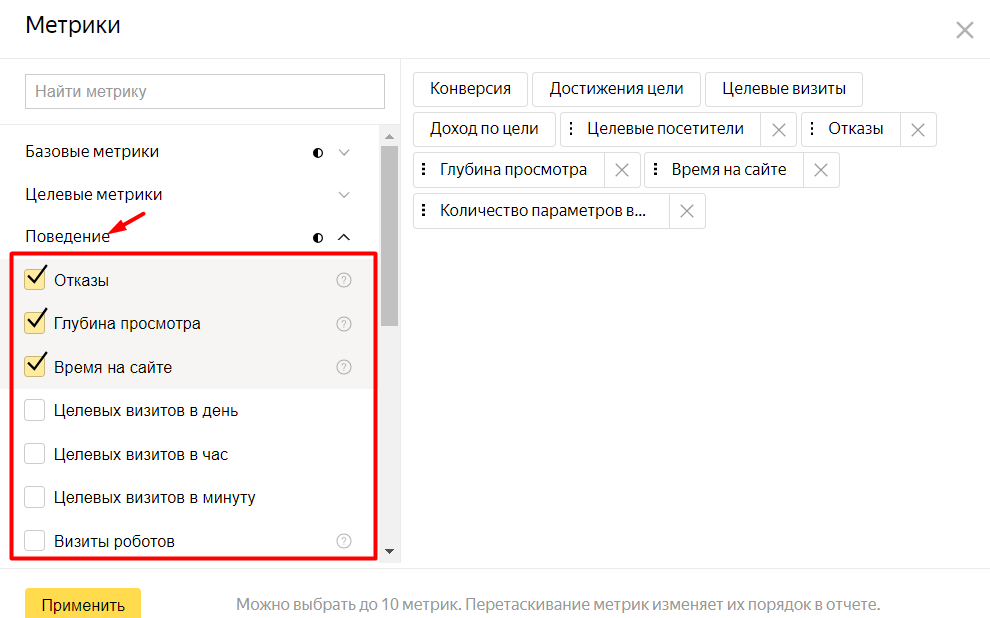
Task: Click the Целевые посетители chip label
Action: click(665, 129)
